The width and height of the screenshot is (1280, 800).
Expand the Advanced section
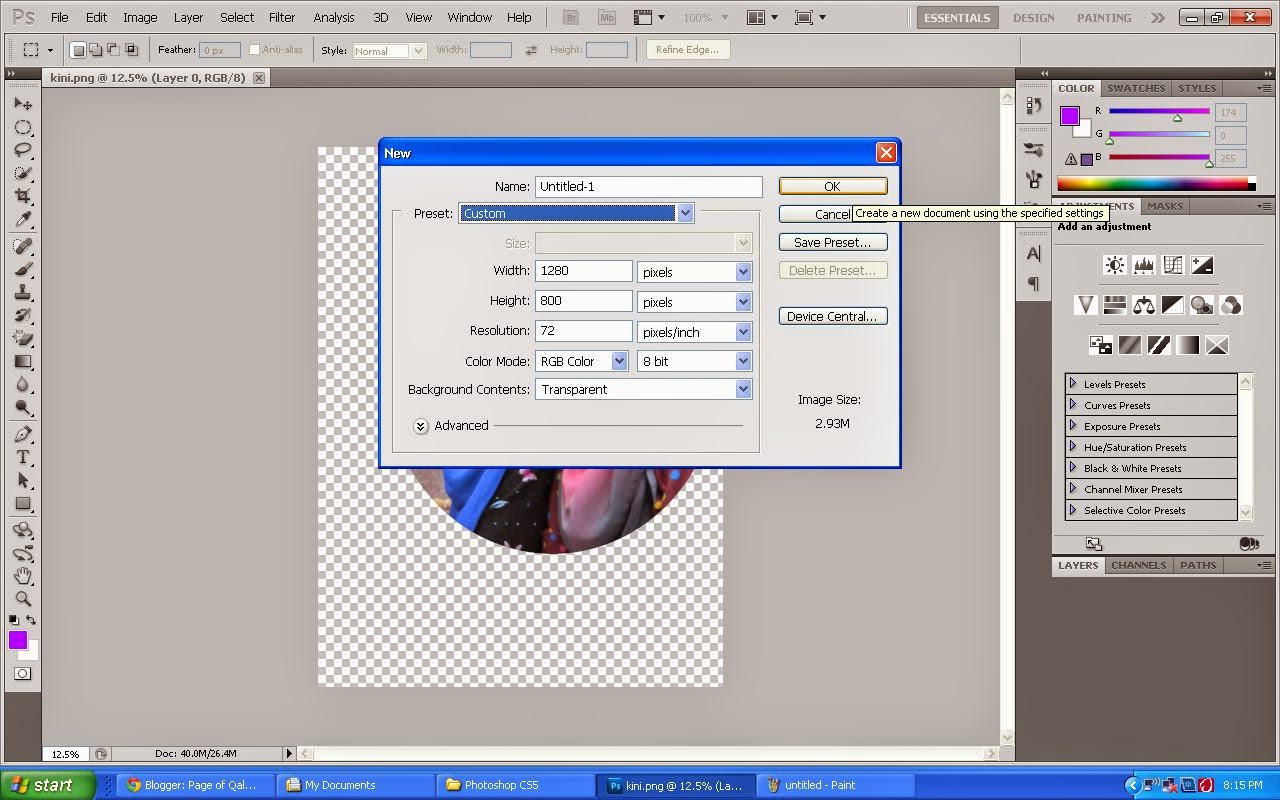click(x=421, y=426)
